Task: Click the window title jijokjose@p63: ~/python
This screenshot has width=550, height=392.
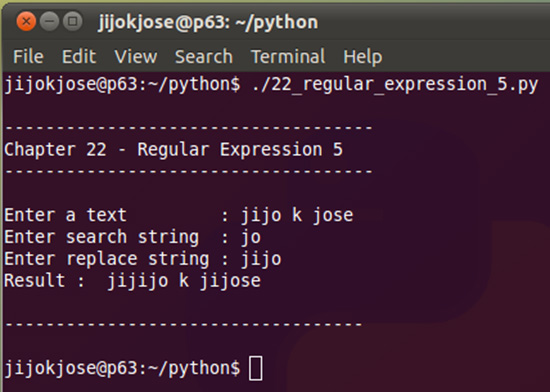Action: tap(208, 22)
